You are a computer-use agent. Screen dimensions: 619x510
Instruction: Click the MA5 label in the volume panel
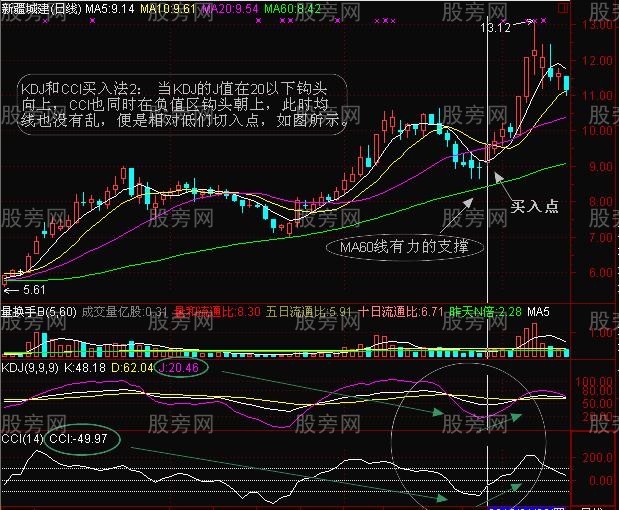(x=538, y=312)
